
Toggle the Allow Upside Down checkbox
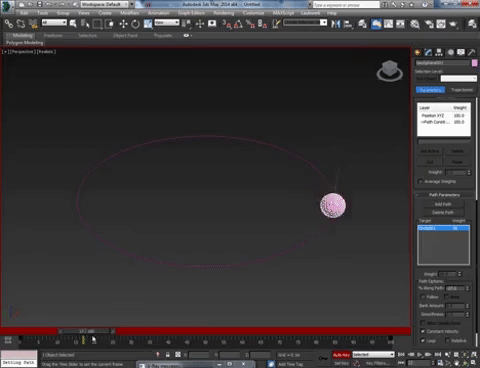click(x=423, y=323)
